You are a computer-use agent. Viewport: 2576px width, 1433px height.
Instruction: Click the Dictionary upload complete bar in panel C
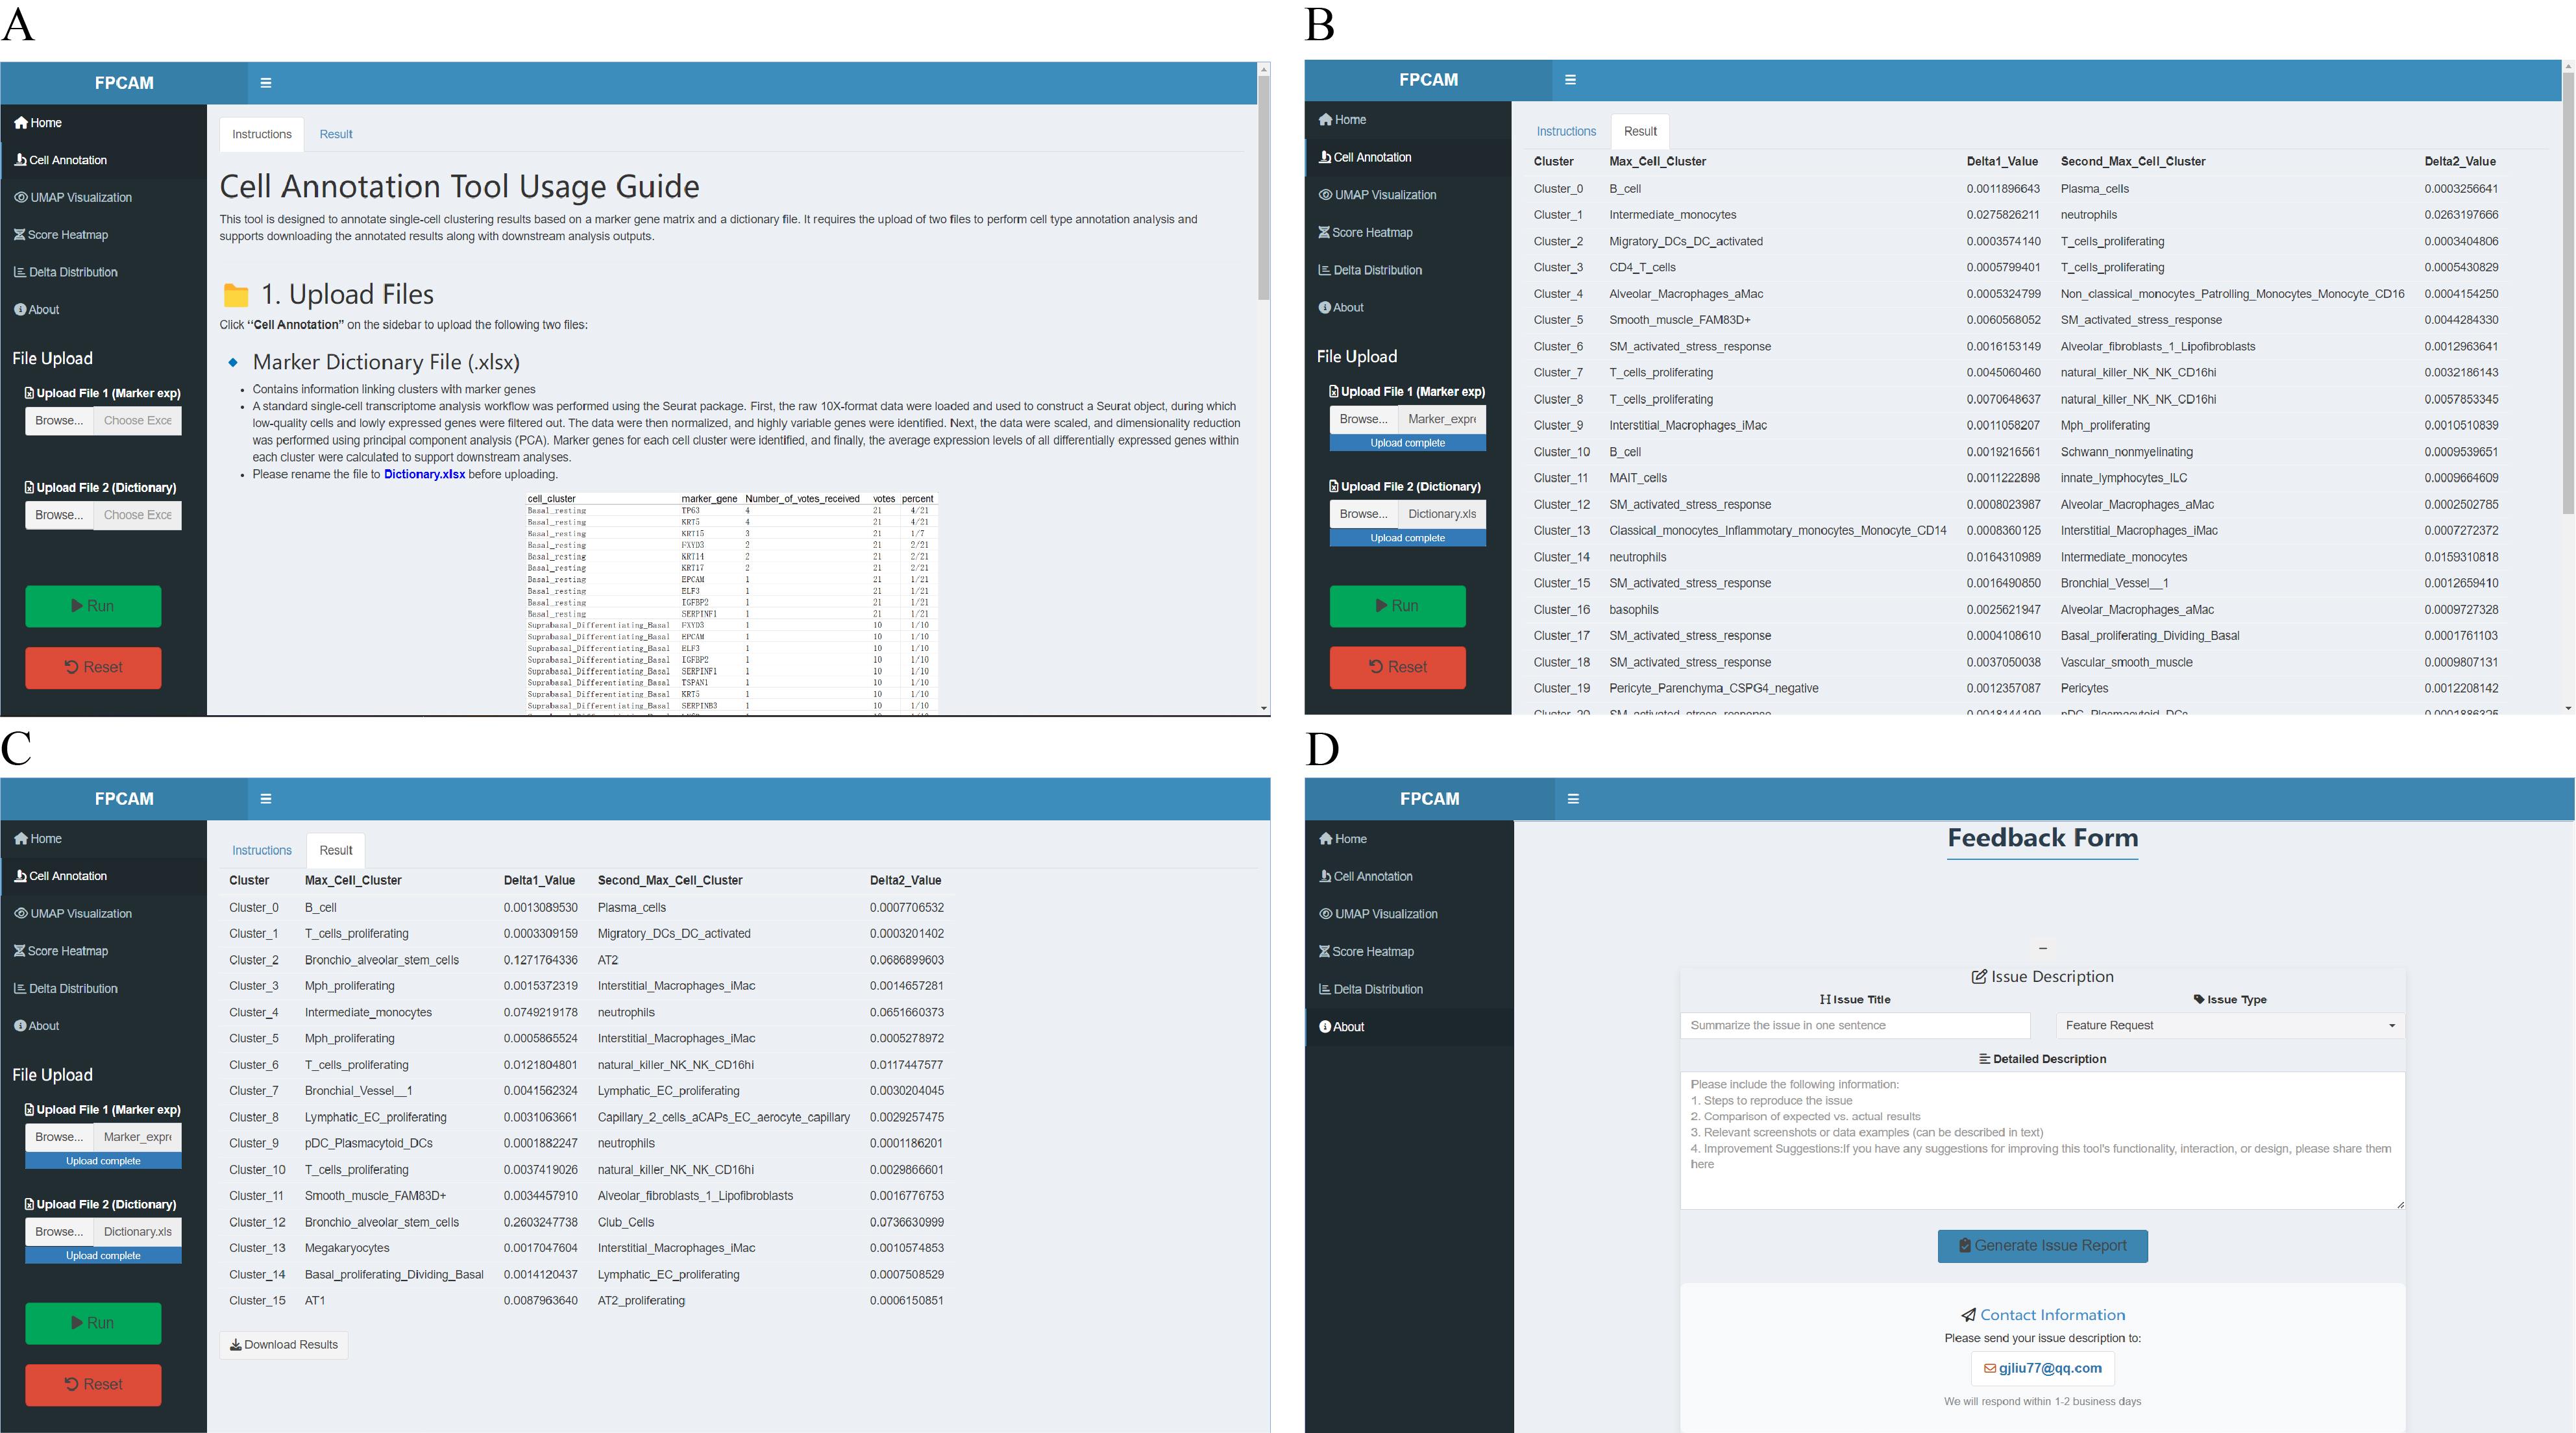click(103, 1256)
